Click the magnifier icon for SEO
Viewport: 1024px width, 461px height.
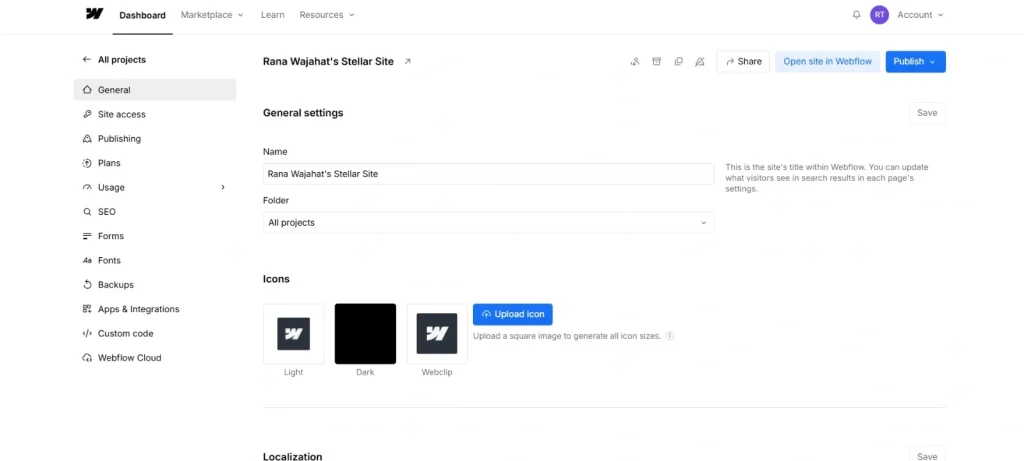87,212
